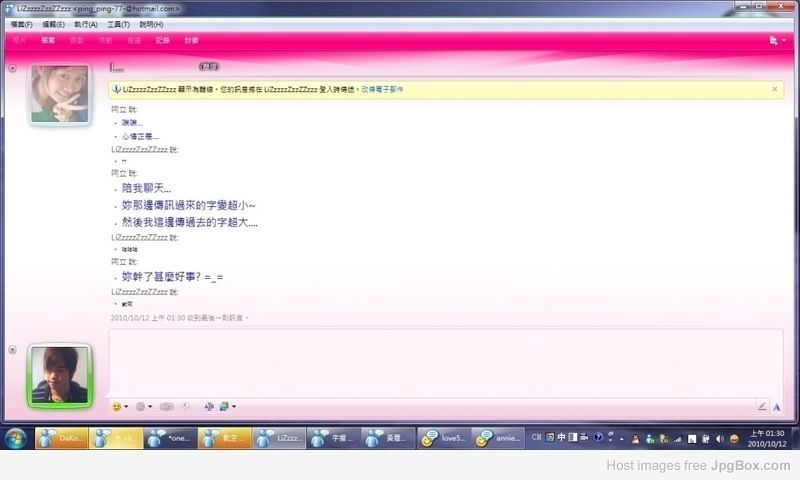Switch to the love5... taskbar chat window
The height and width of the screenshot is (480, 800).
point(444,438)
